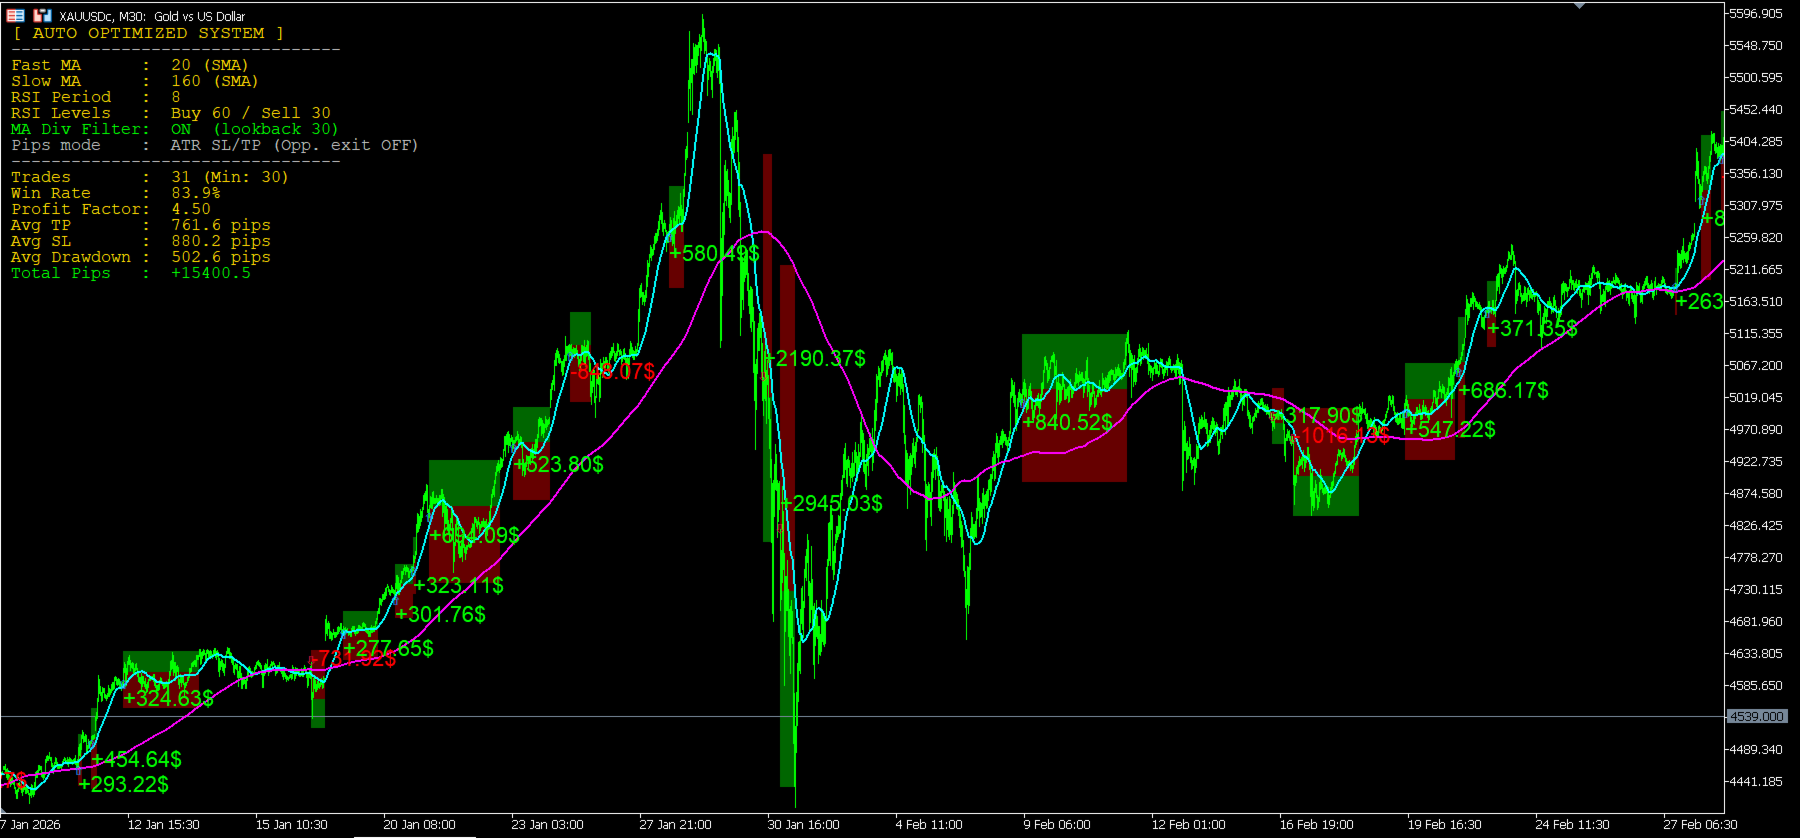Click the 4633.805 price scale label
This screenshot has height=838, width=1800.
[x=1756, y=654]
